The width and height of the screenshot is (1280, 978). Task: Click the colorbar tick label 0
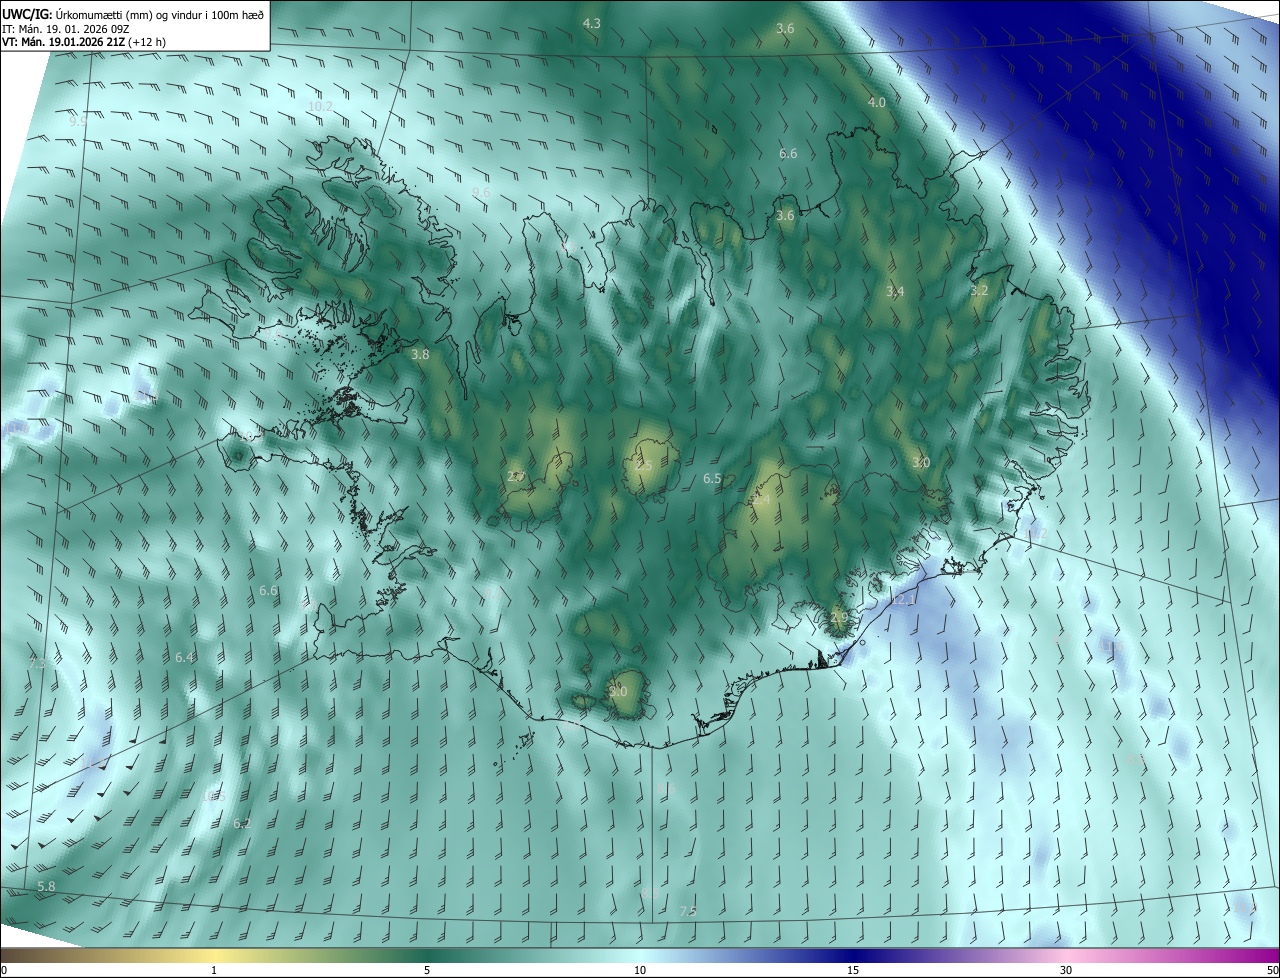(x=4, y=970)
